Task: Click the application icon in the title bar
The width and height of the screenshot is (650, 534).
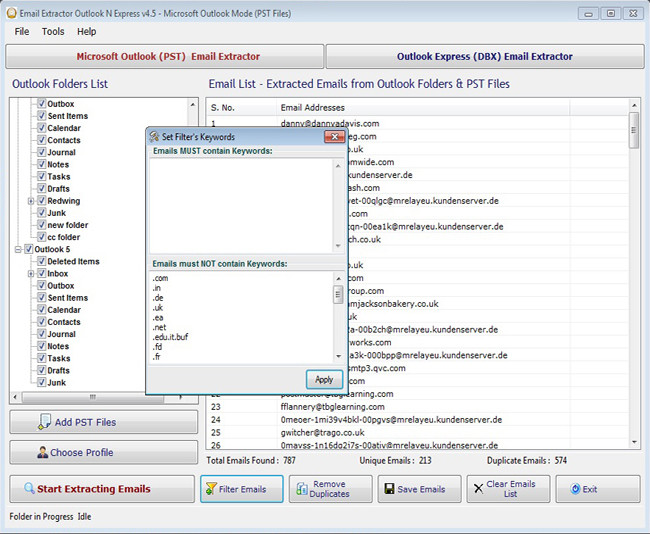Action: tap(12, 13)
